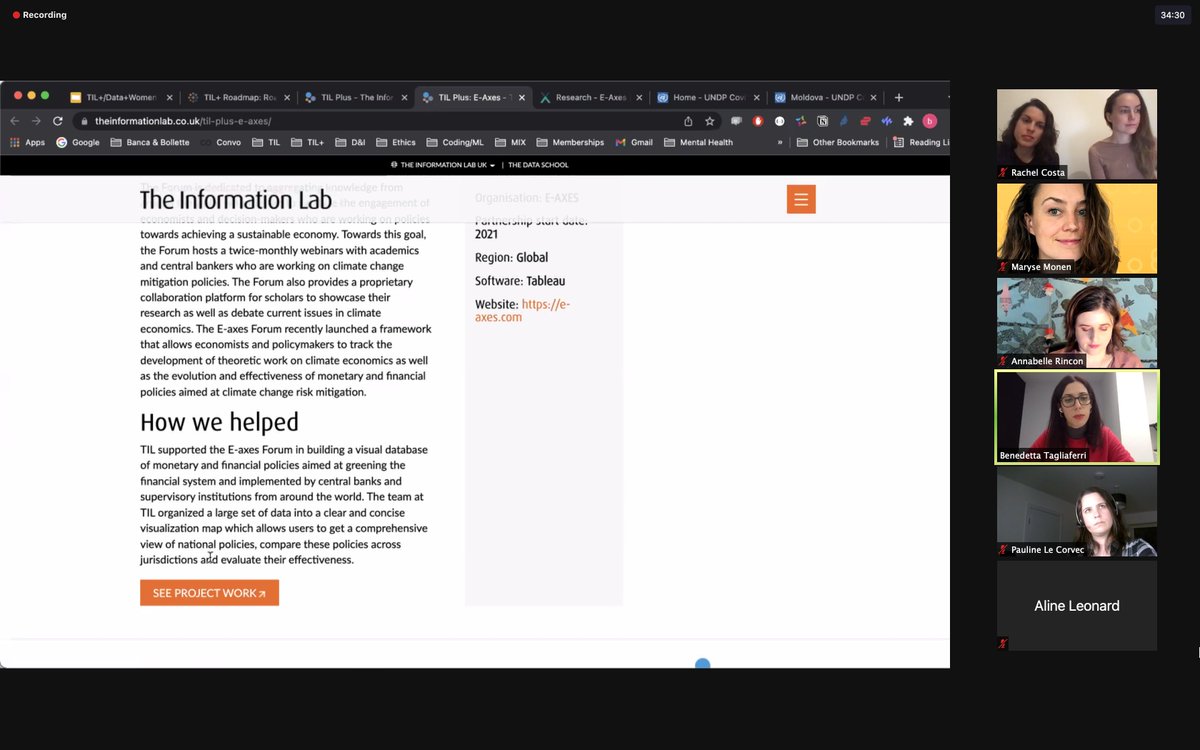Open a new browser tab
The height and width of the screenshot is (750, 1200).
tap(898, 97)
